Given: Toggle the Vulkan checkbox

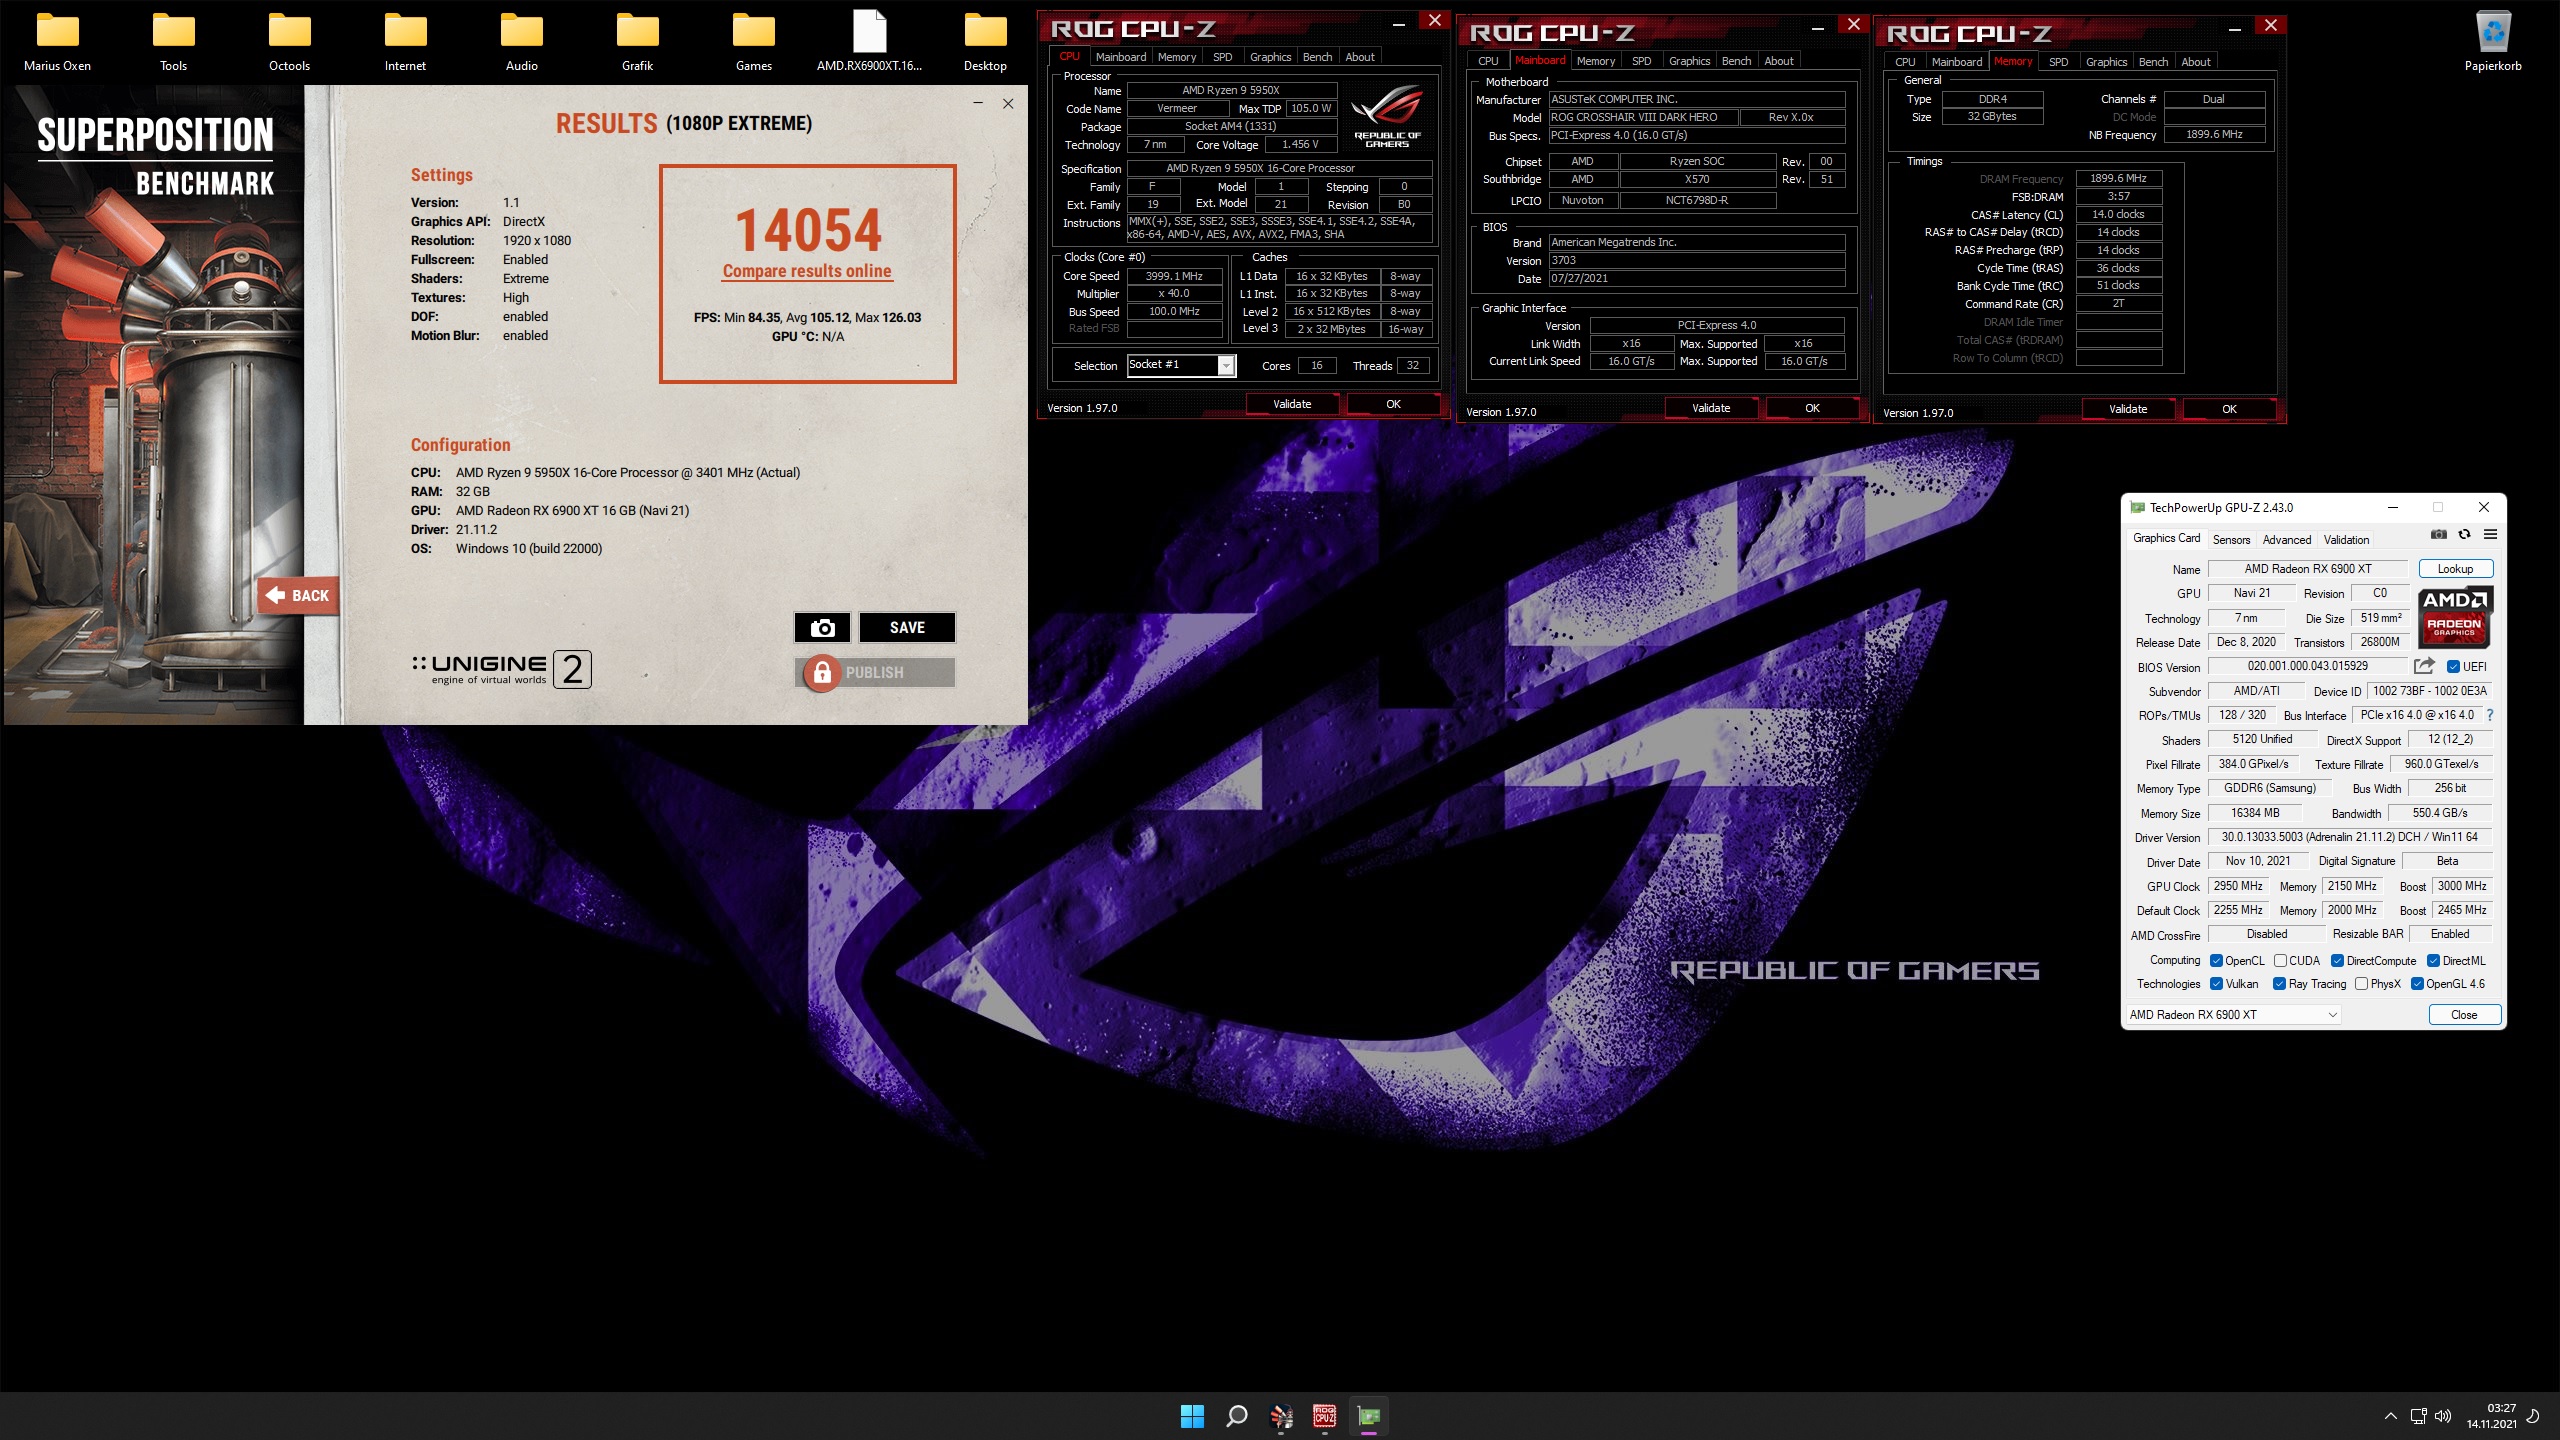Looking at the screenshot, I should 2217,984.
